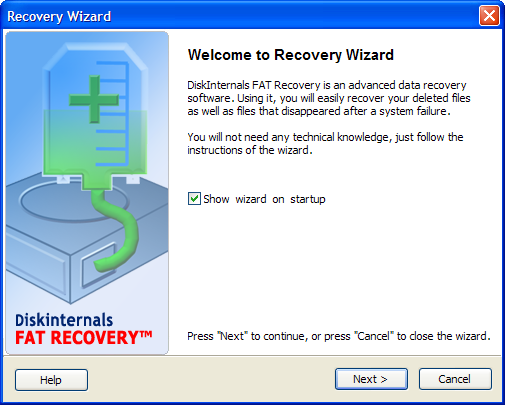Uncheck the Show wizard on startup checkbox
The height and width of the screenshot is (405, 505).
[194, 199]
